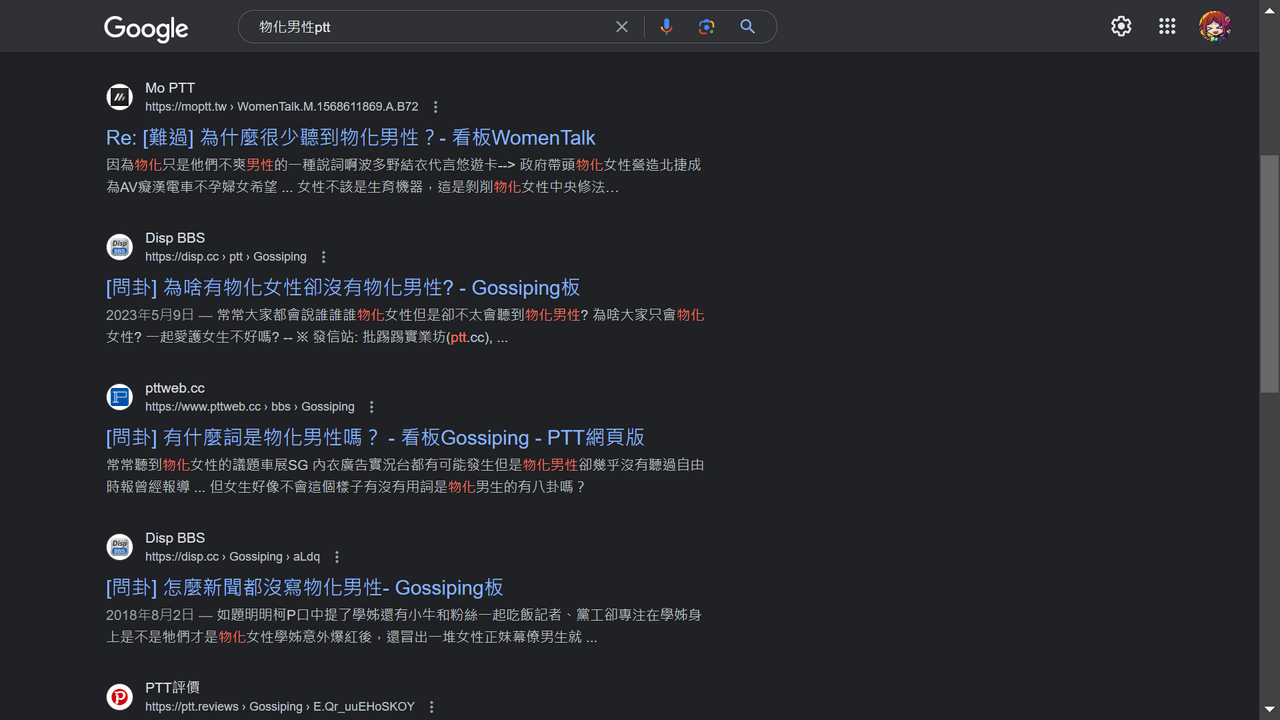Image resolution: width=1280 pixels, height=720 pixels.
Task: Clear the search box text
Action: pos(622,27)
